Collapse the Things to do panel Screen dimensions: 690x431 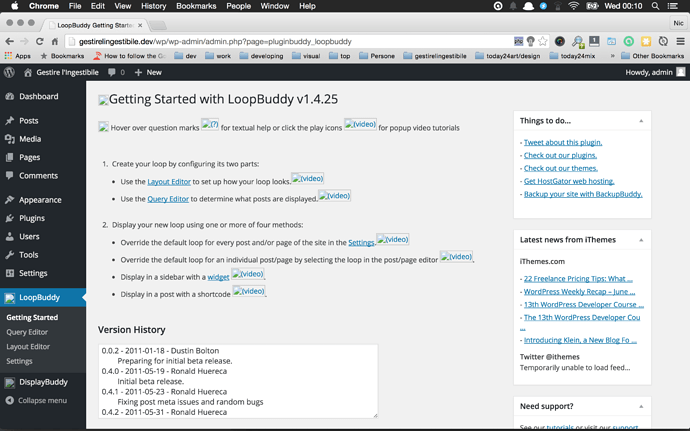641,121
